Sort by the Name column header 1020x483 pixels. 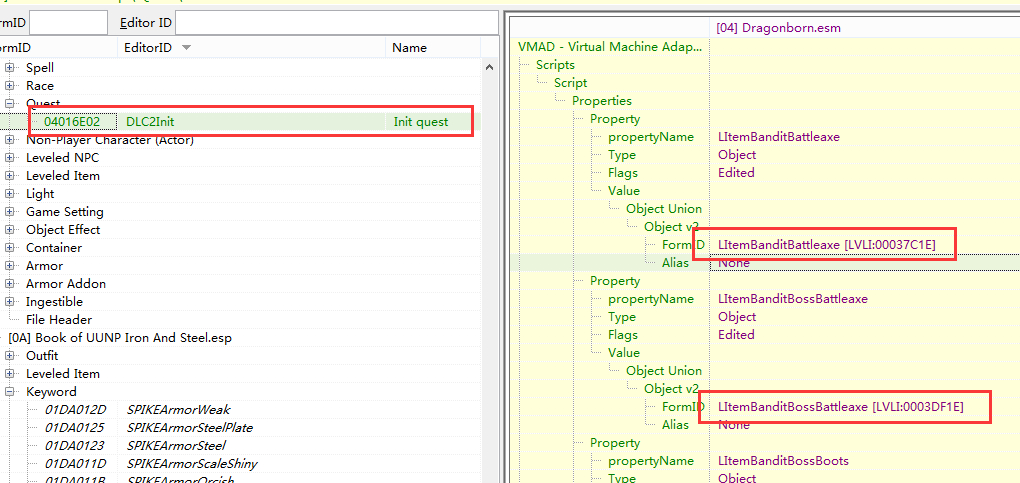pos(433,48)
